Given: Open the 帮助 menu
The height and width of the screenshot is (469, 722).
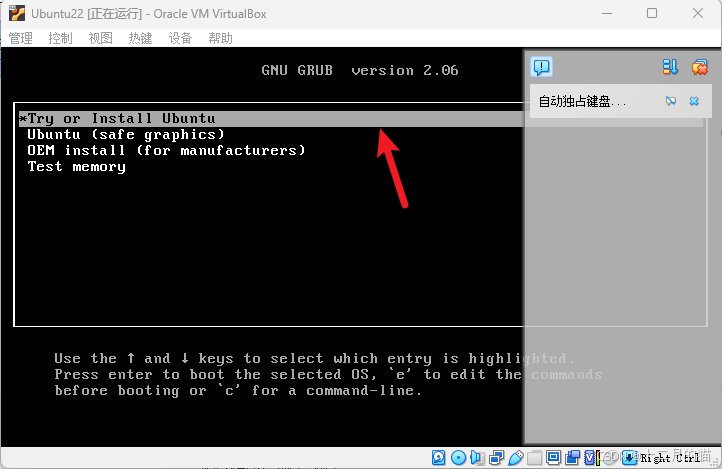Looking at the screenshot, I should point(220,38).
